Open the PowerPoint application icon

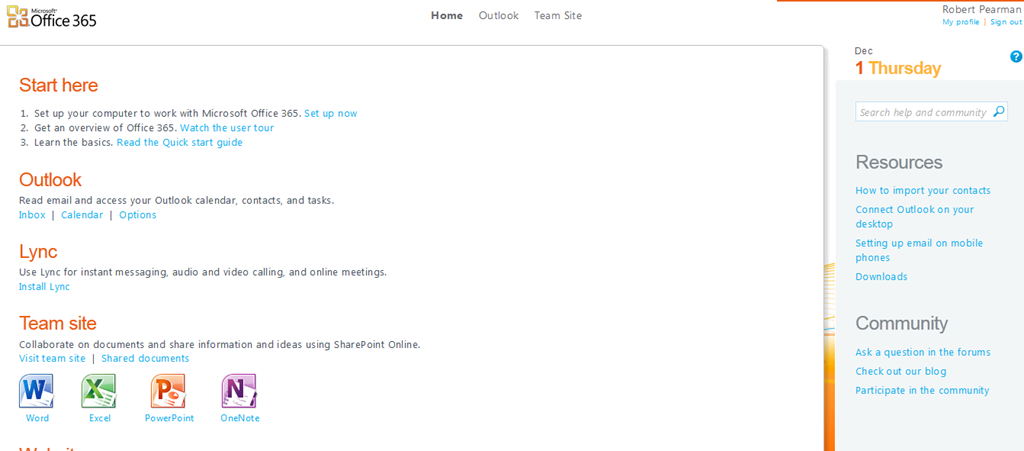pos(168,391)
